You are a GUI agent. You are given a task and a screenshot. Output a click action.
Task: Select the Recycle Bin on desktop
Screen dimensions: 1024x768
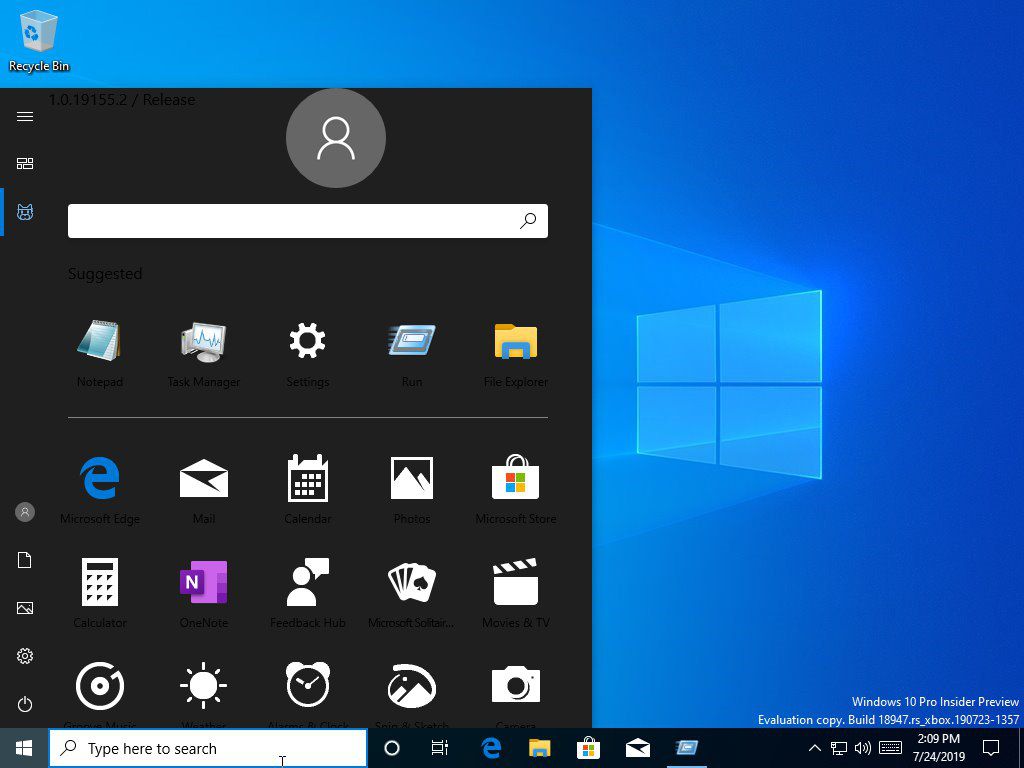39,41
